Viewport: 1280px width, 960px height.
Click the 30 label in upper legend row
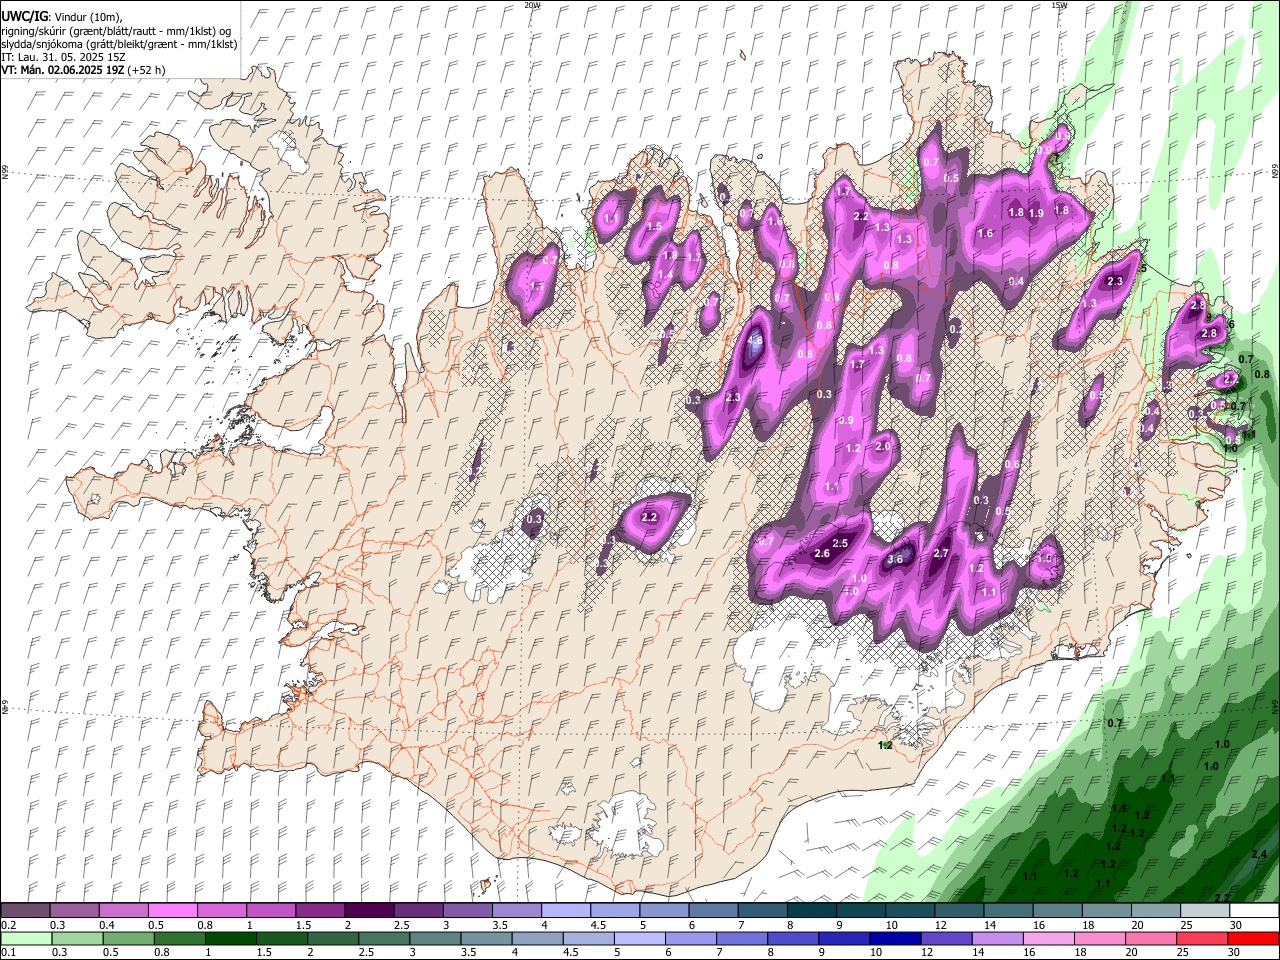pos(1236,925)
